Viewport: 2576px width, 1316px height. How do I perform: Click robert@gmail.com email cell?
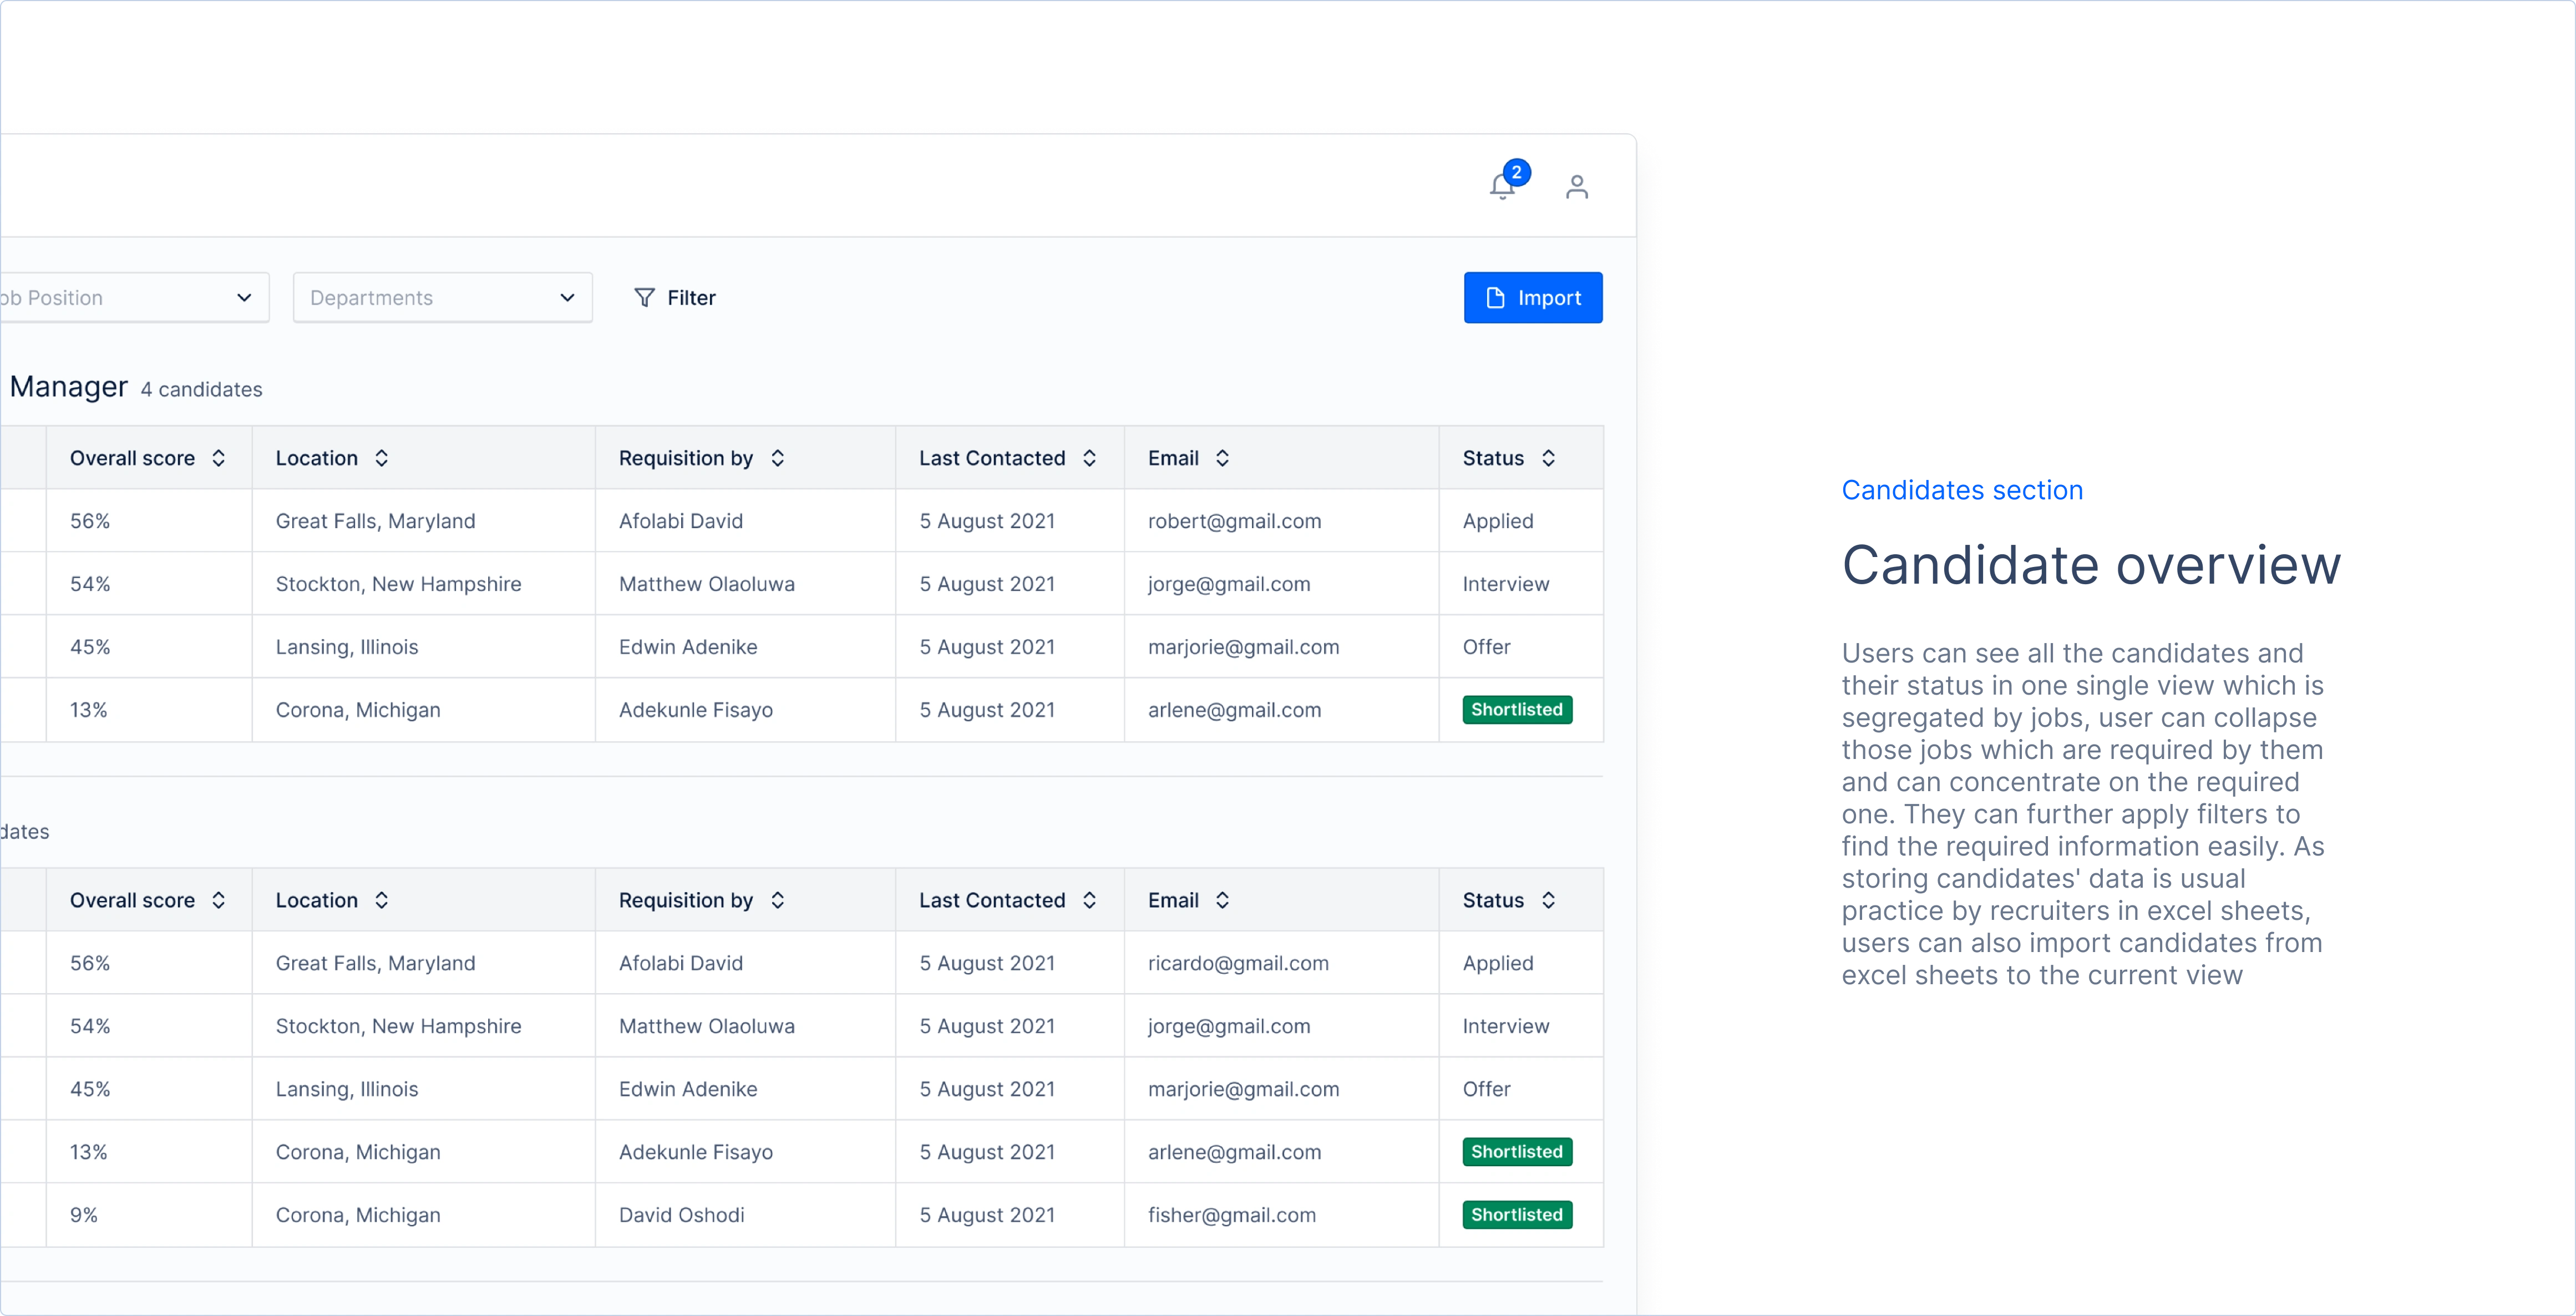coord(1234,521)
